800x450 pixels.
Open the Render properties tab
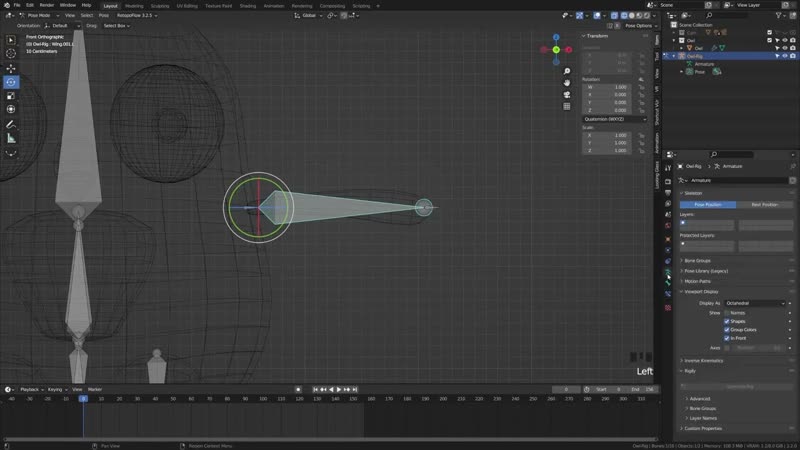668,182
